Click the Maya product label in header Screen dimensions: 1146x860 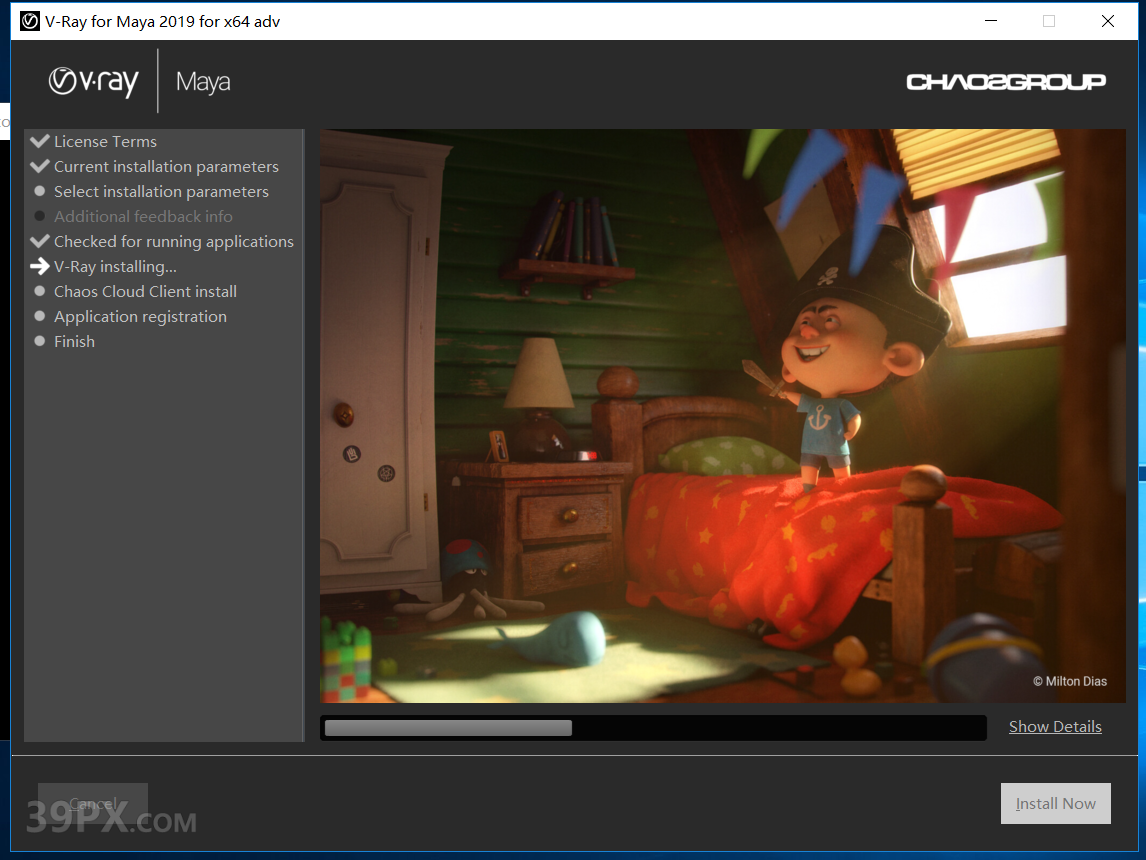tap(203, 82)
